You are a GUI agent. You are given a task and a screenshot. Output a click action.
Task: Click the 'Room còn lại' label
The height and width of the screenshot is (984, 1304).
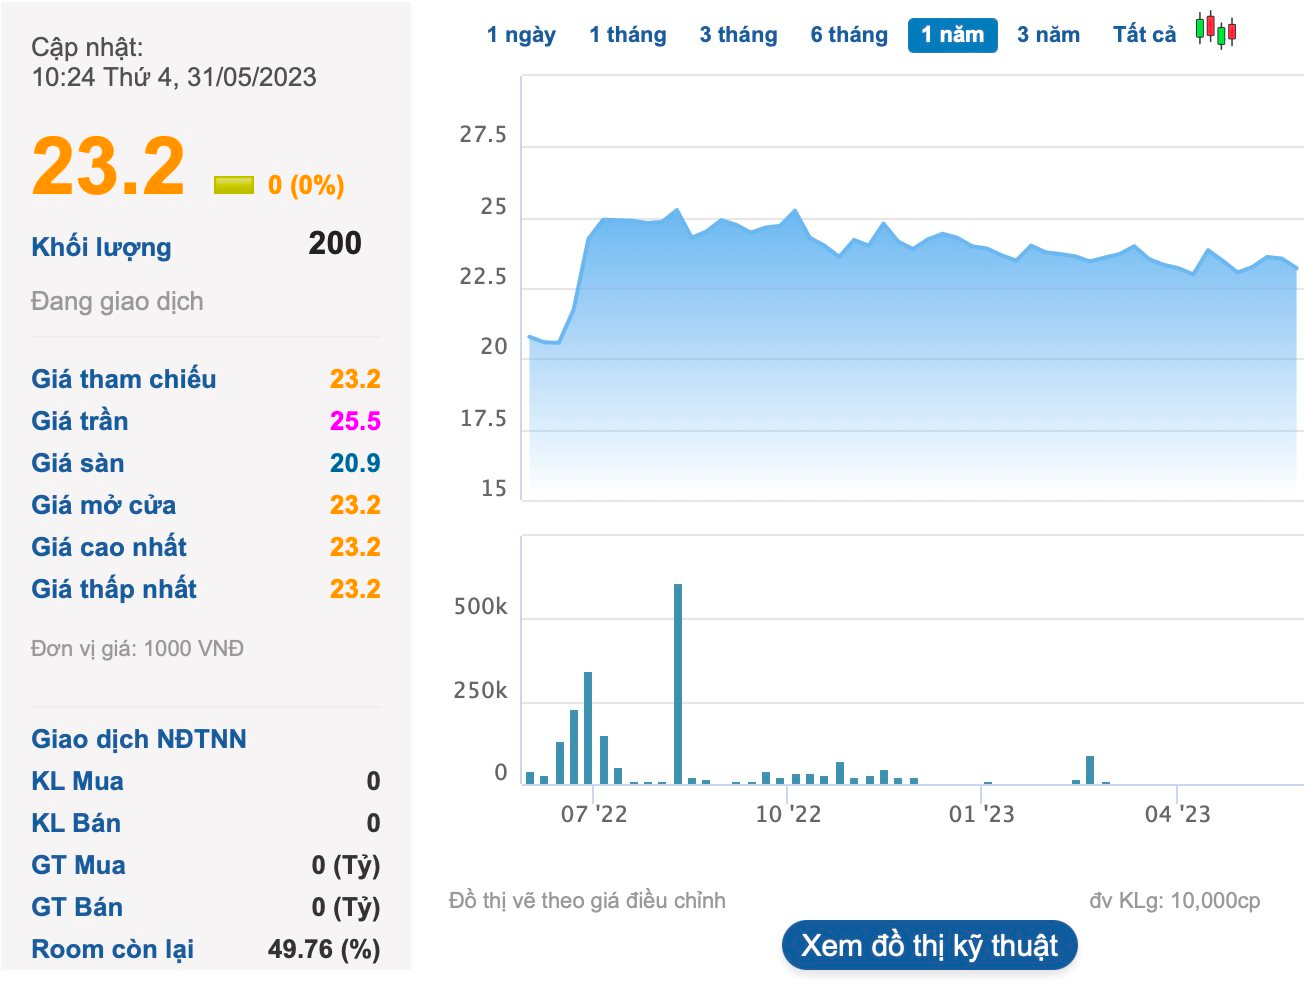tap(113, 949)
